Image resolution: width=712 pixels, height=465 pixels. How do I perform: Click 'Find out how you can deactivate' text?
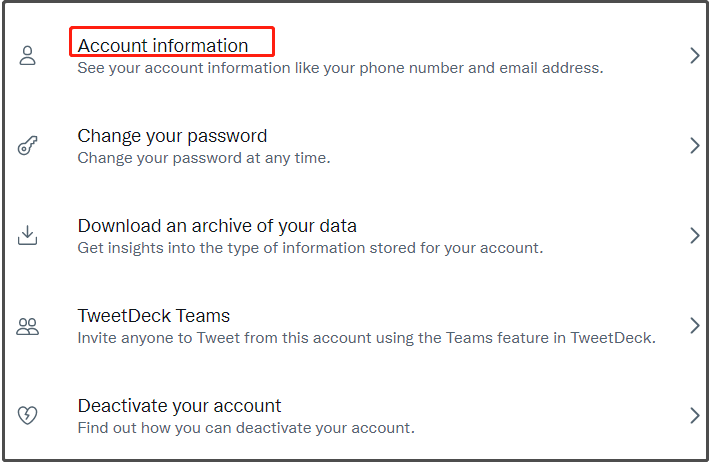[x=246, y=428]
